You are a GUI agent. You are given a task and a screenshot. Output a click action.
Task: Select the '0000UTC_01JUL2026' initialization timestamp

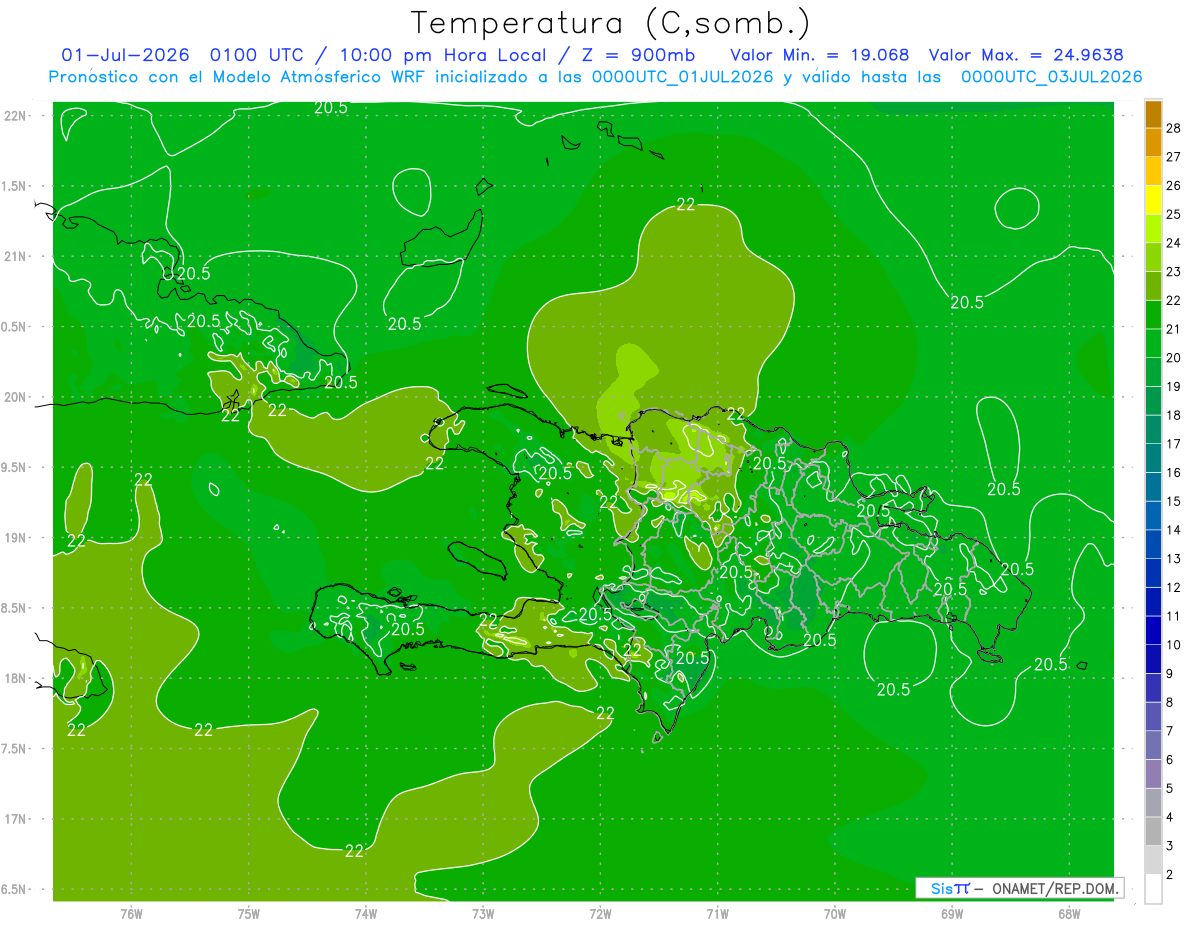point(683,77)
